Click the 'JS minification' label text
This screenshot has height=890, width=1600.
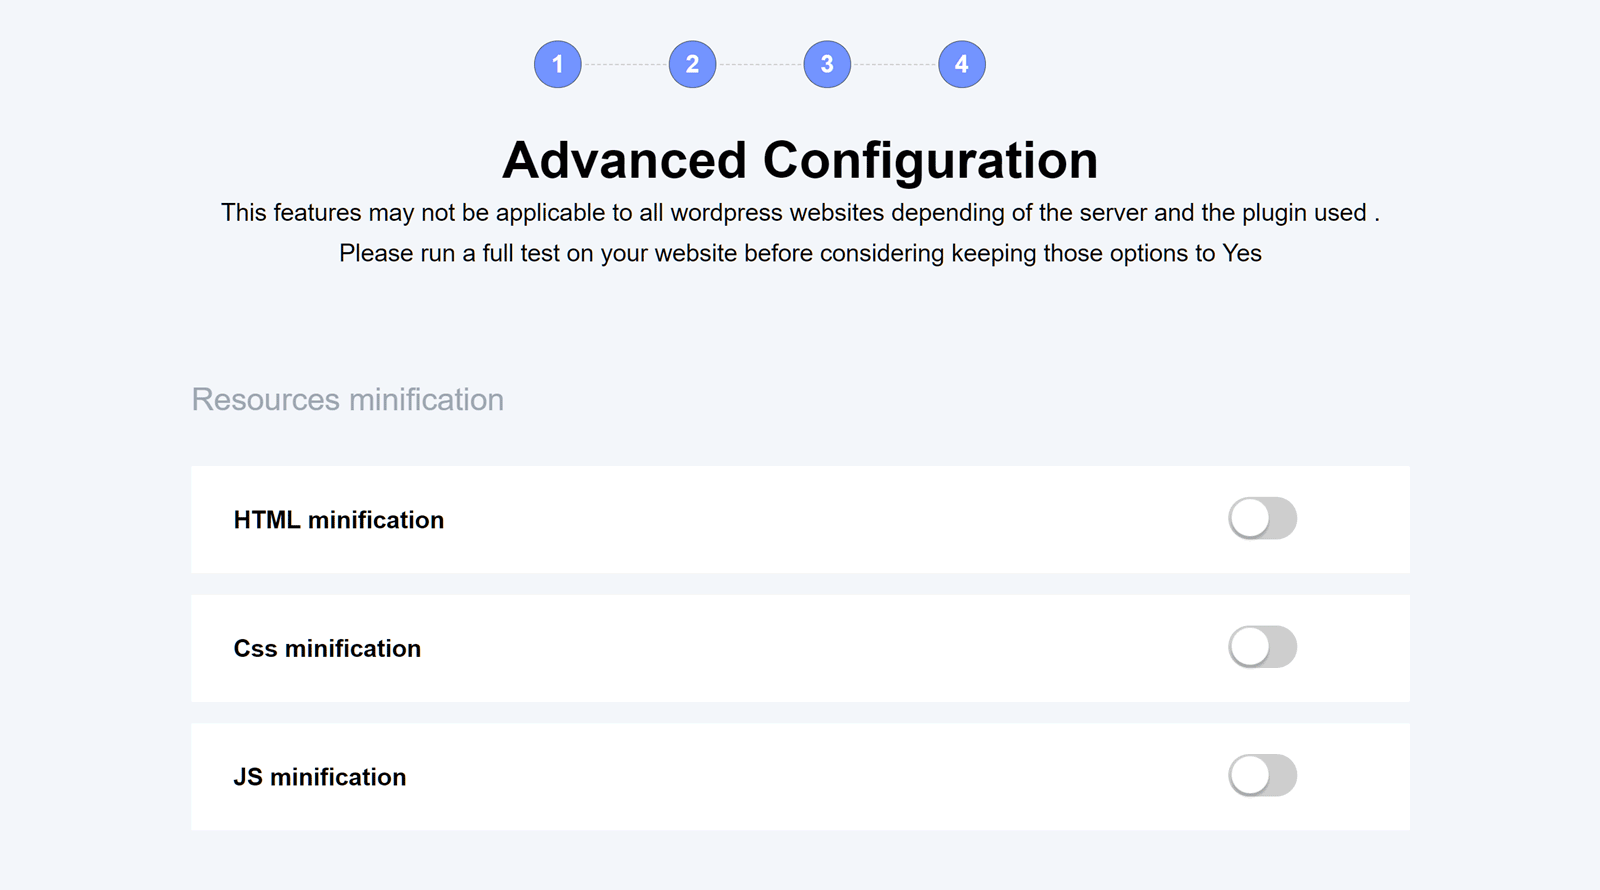319,777
